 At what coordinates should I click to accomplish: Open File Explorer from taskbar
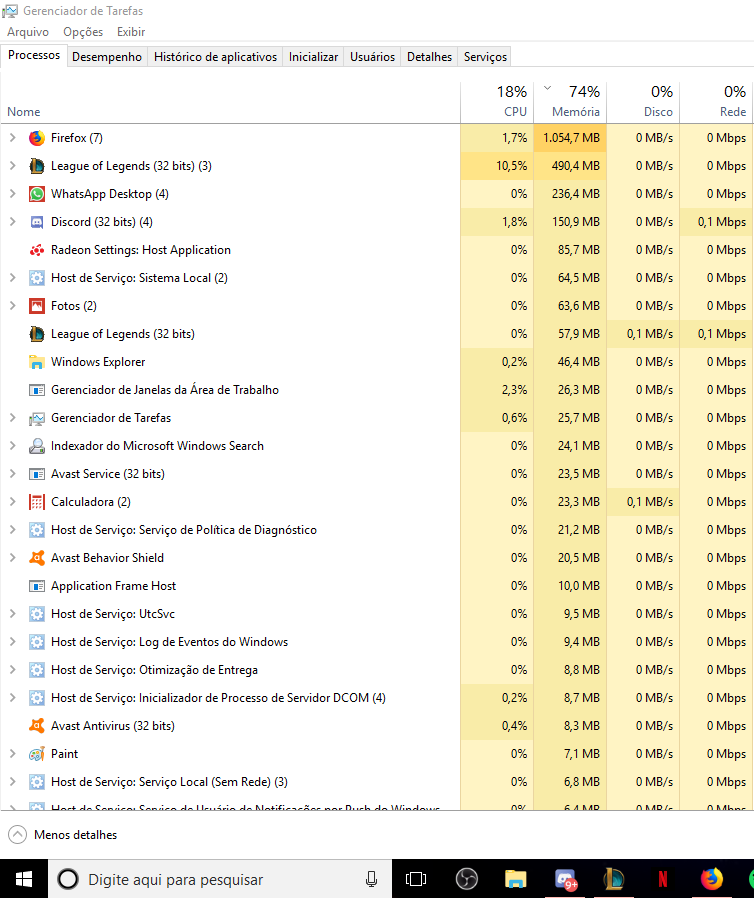pyautogui.click(x=516, y=879)
